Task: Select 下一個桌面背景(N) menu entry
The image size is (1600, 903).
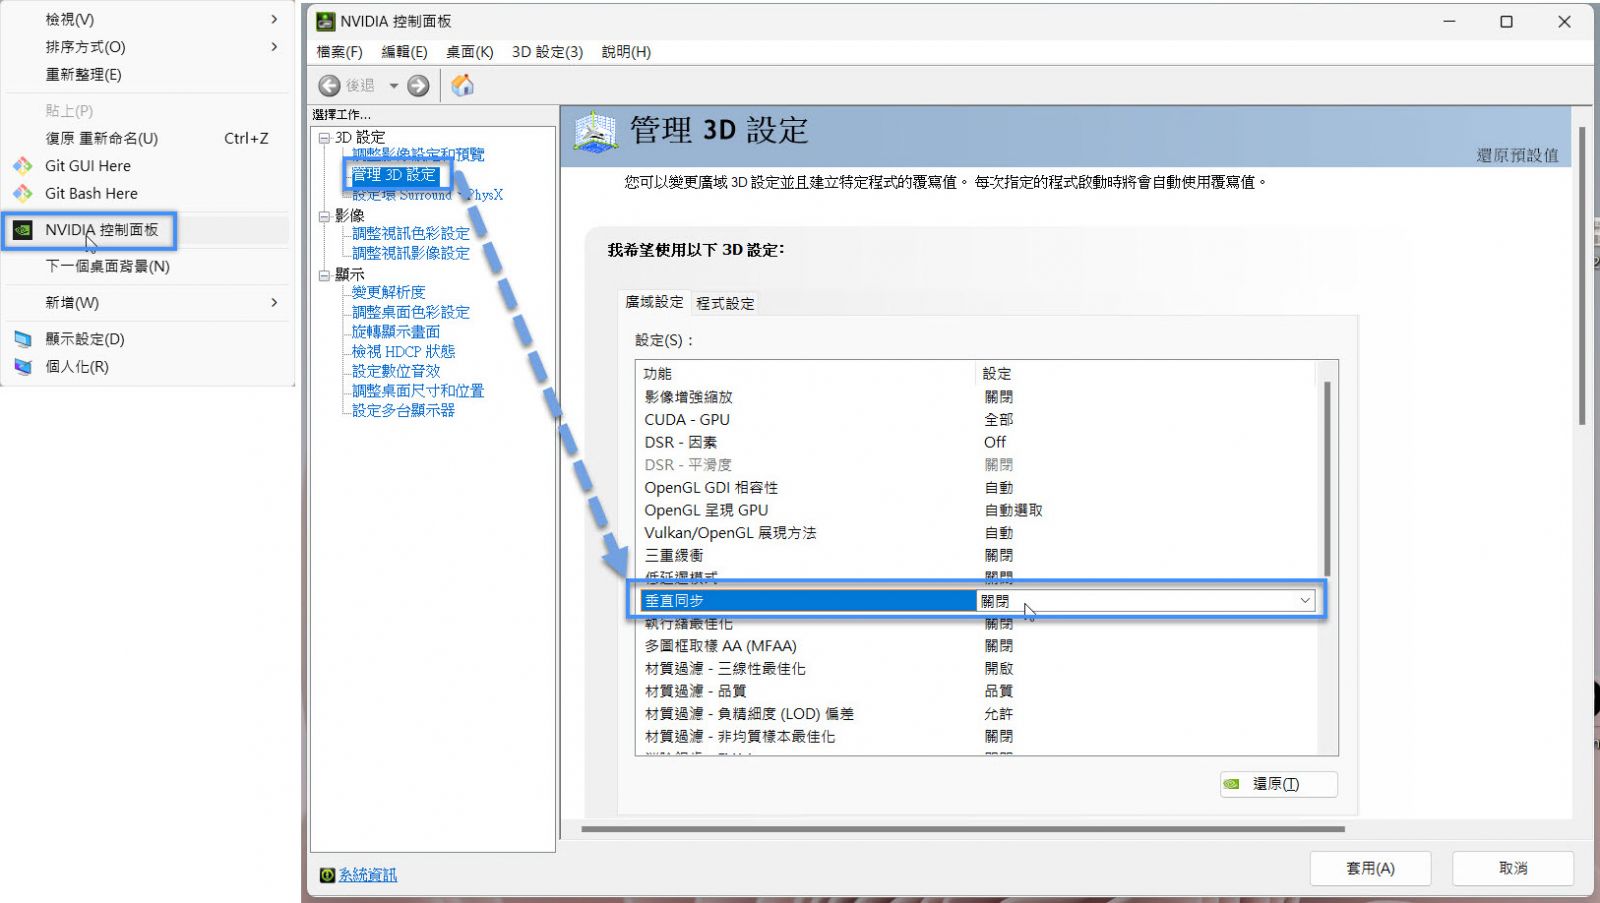Action: point(148,266)
